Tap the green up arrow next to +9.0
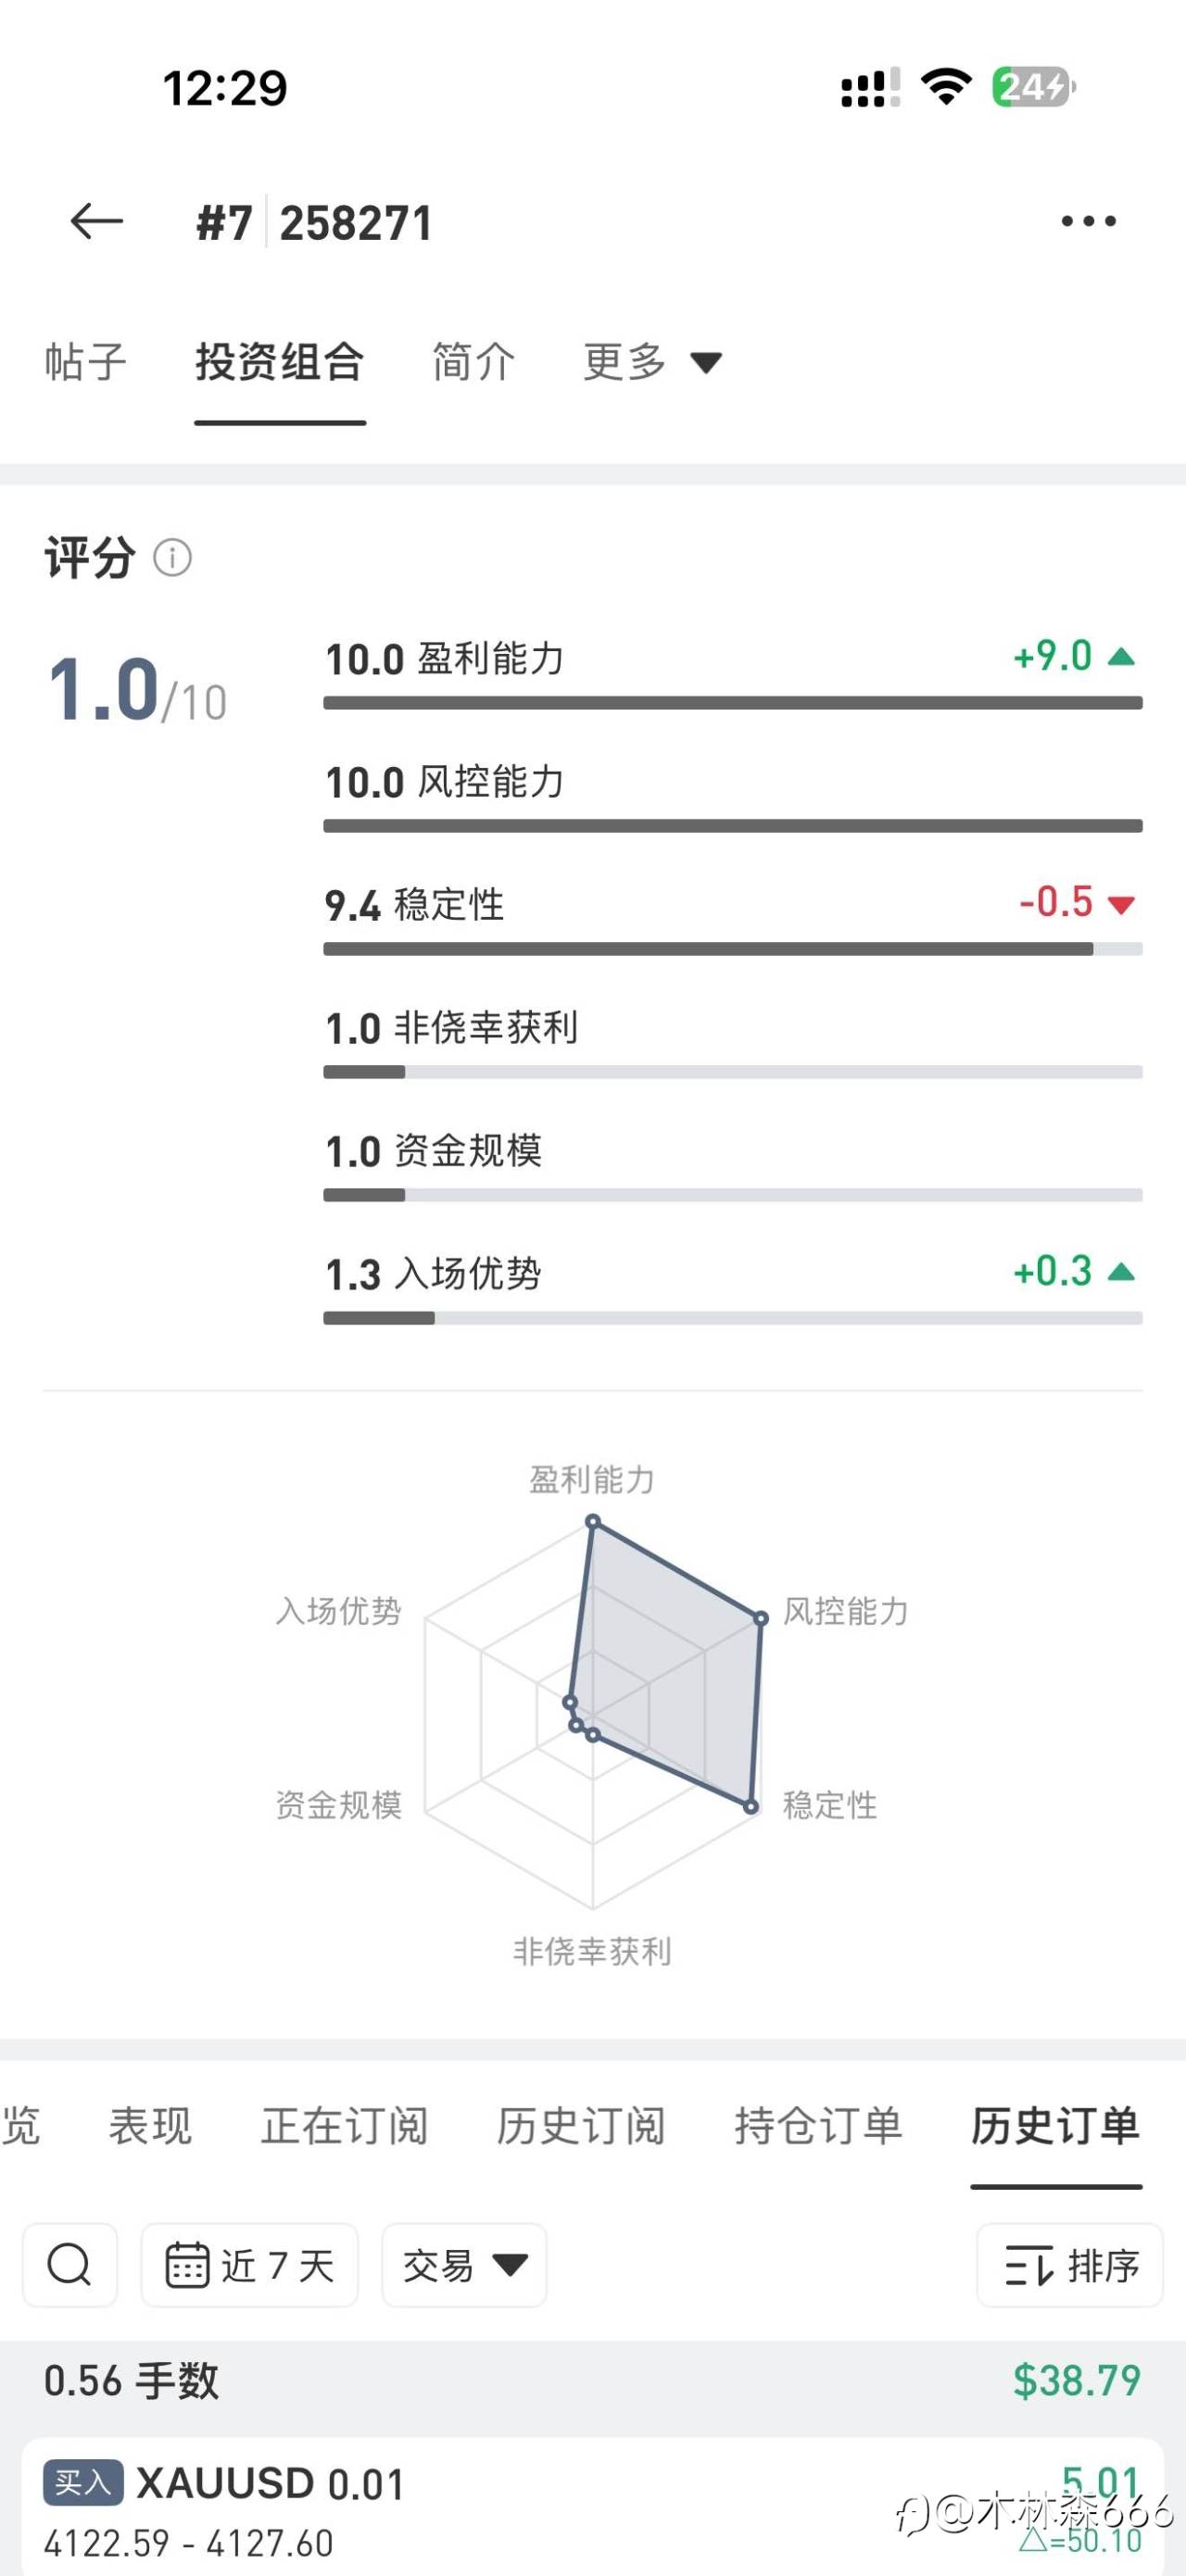 tap(1121, 657)
